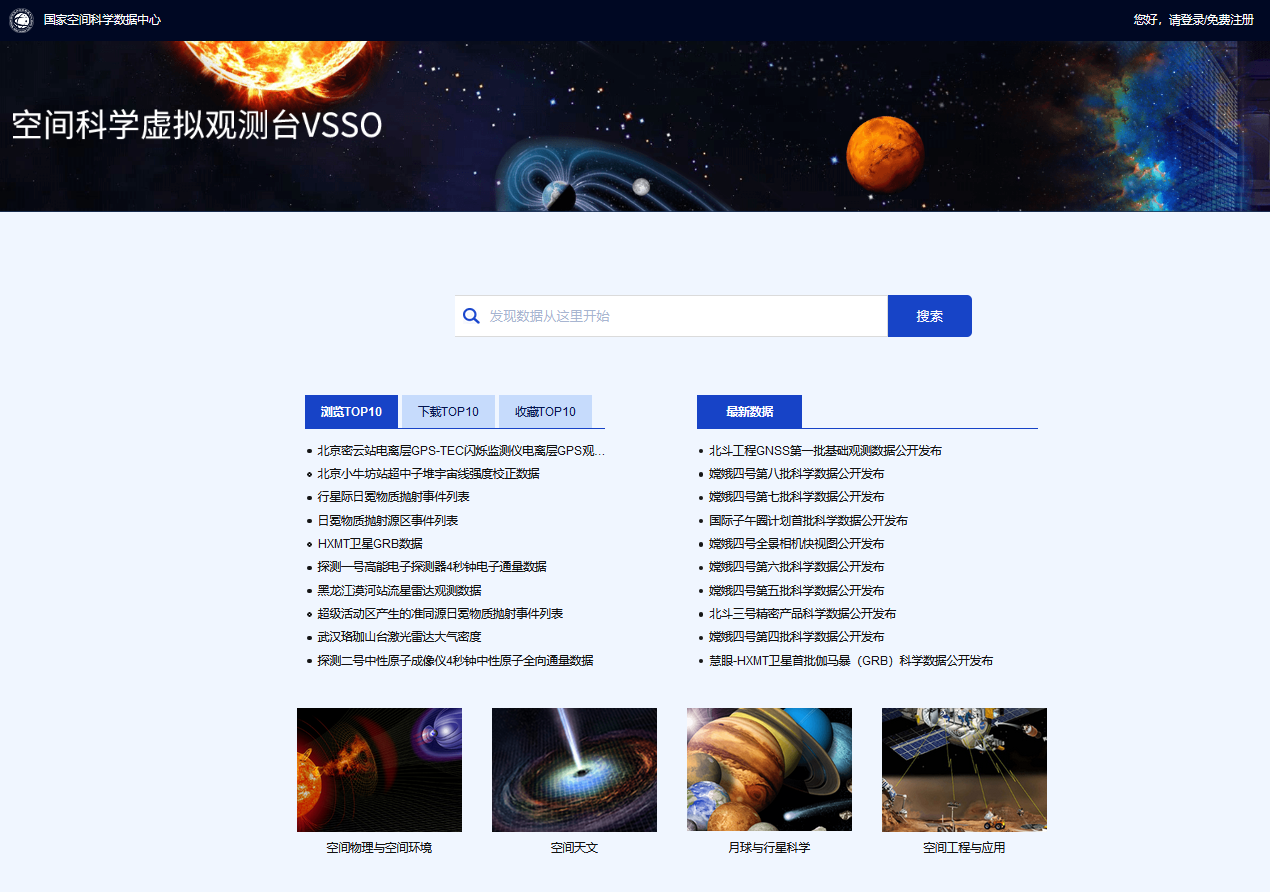Open 武汉珞珈山台激光雷达大气密度 dataset

pyautogui.click(x=400, y=637)
